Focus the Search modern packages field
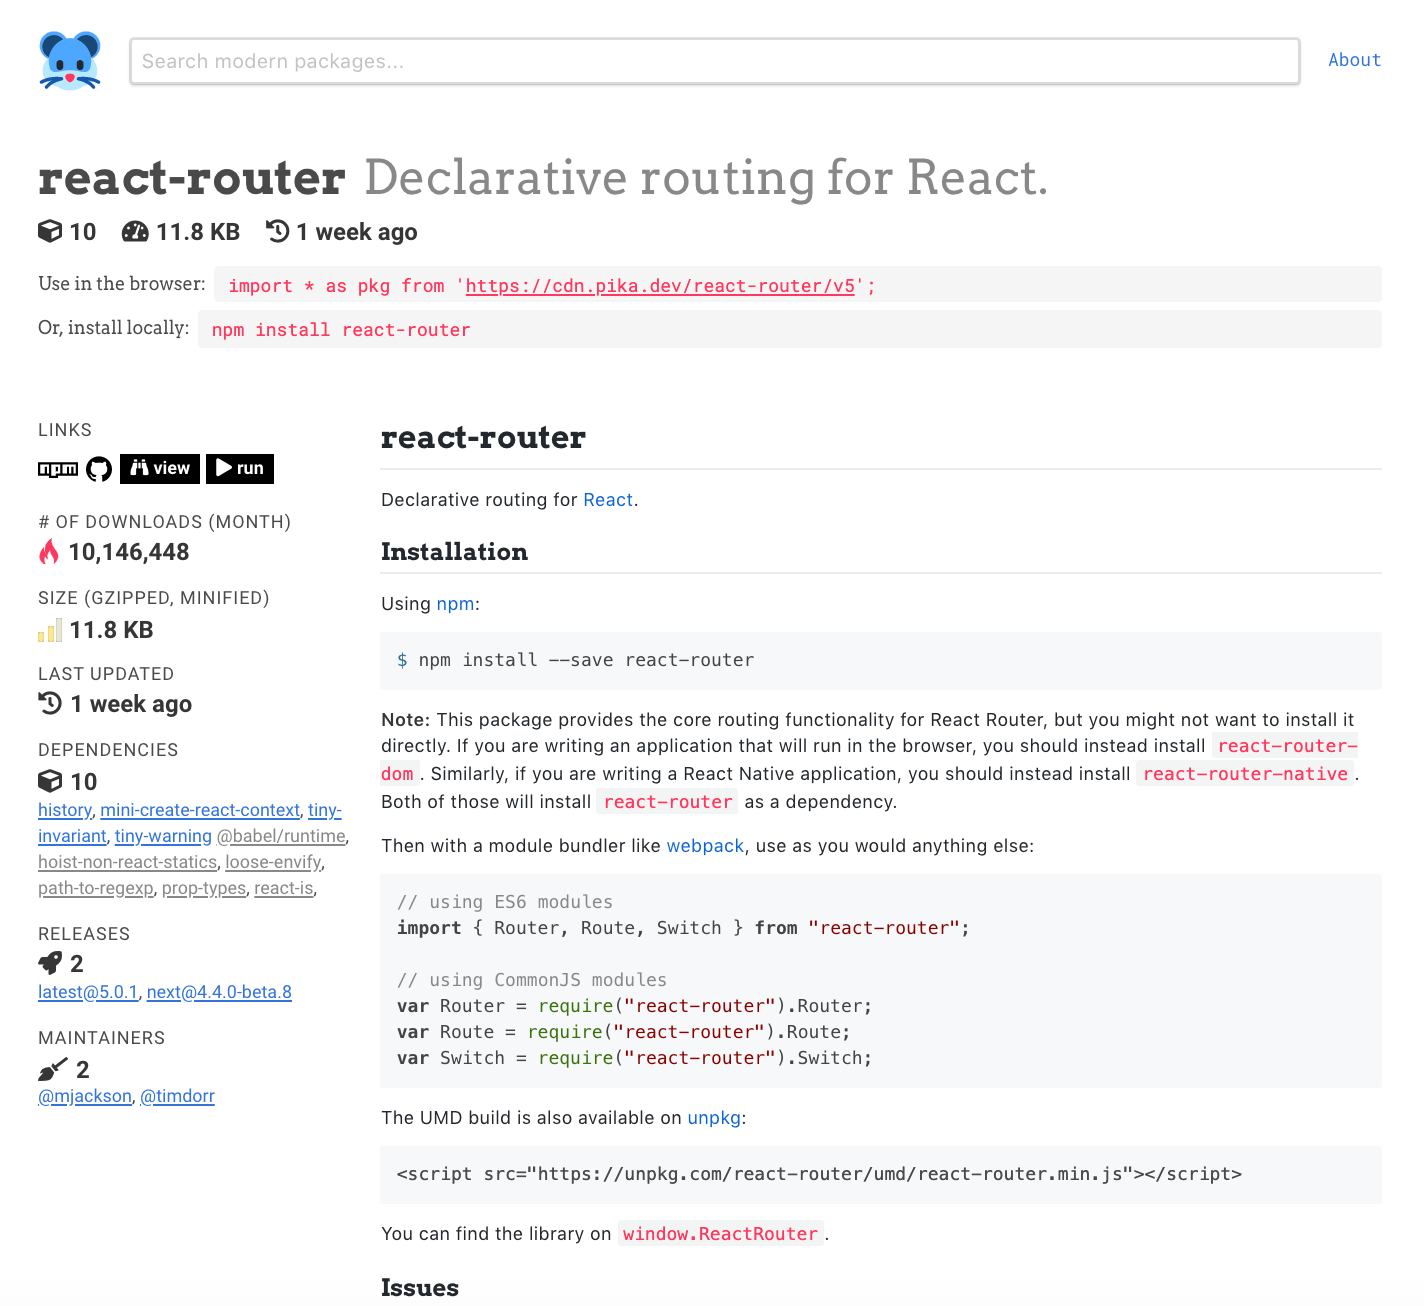 tap(714, 62)
